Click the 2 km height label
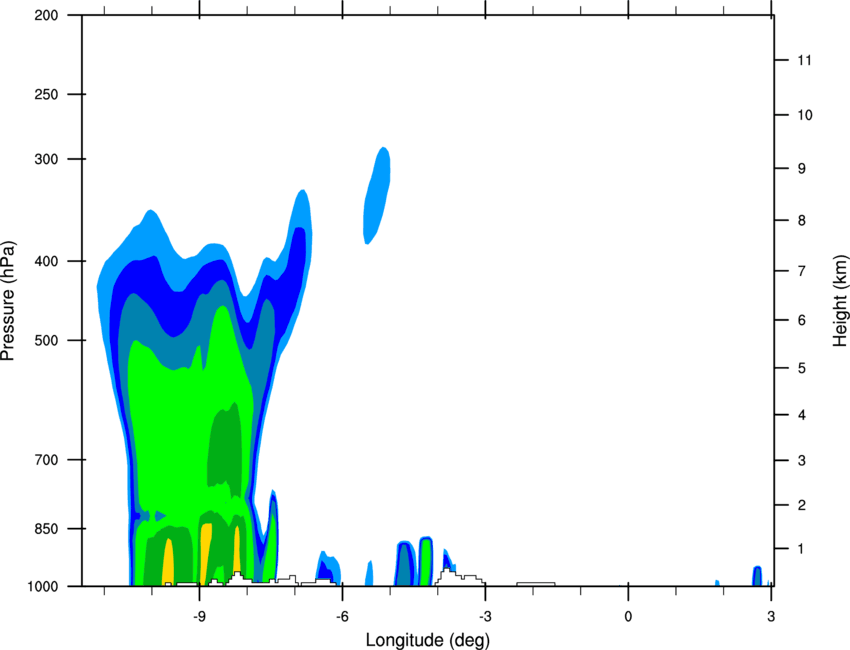Screen dimensions: 850x650 802,505
